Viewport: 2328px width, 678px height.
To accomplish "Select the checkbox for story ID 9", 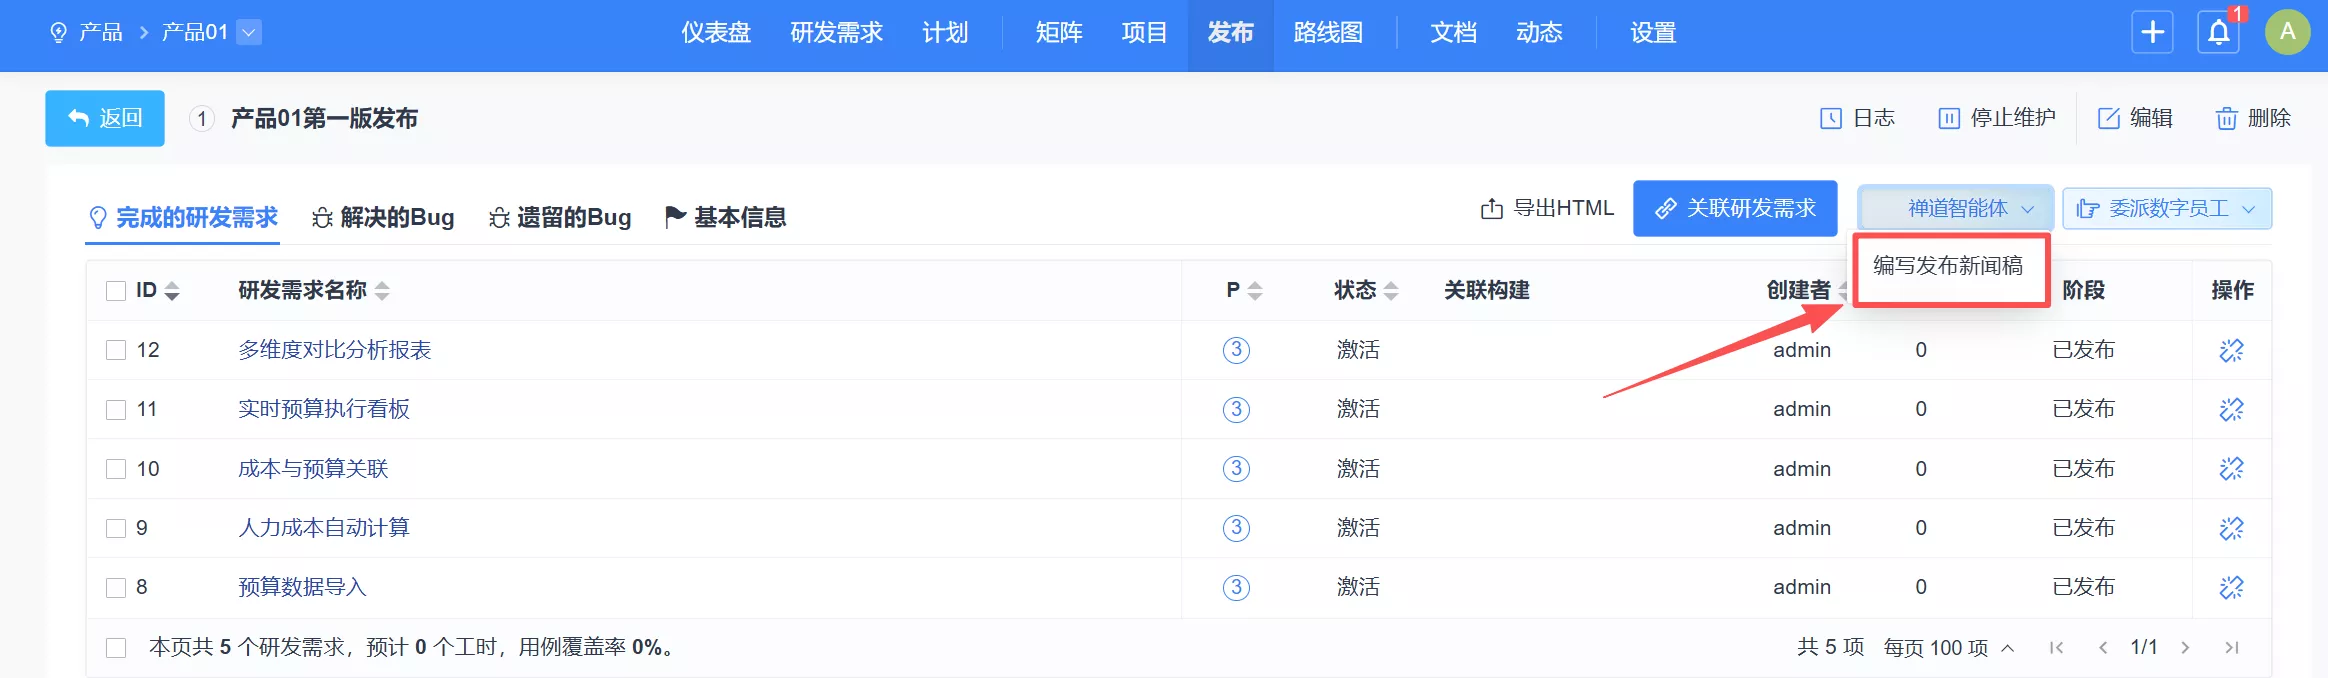I will [116, 528].
